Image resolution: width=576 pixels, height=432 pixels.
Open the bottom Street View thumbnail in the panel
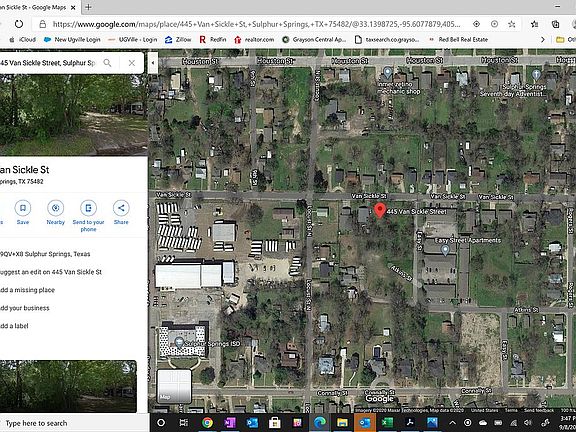68,386
